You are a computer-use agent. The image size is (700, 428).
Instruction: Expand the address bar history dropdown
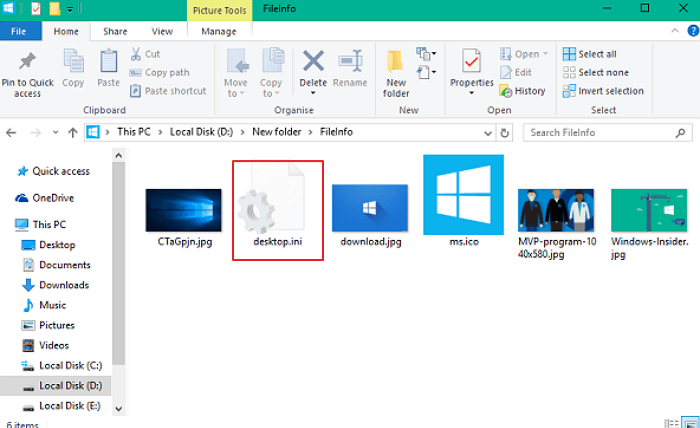pos(488,133)
